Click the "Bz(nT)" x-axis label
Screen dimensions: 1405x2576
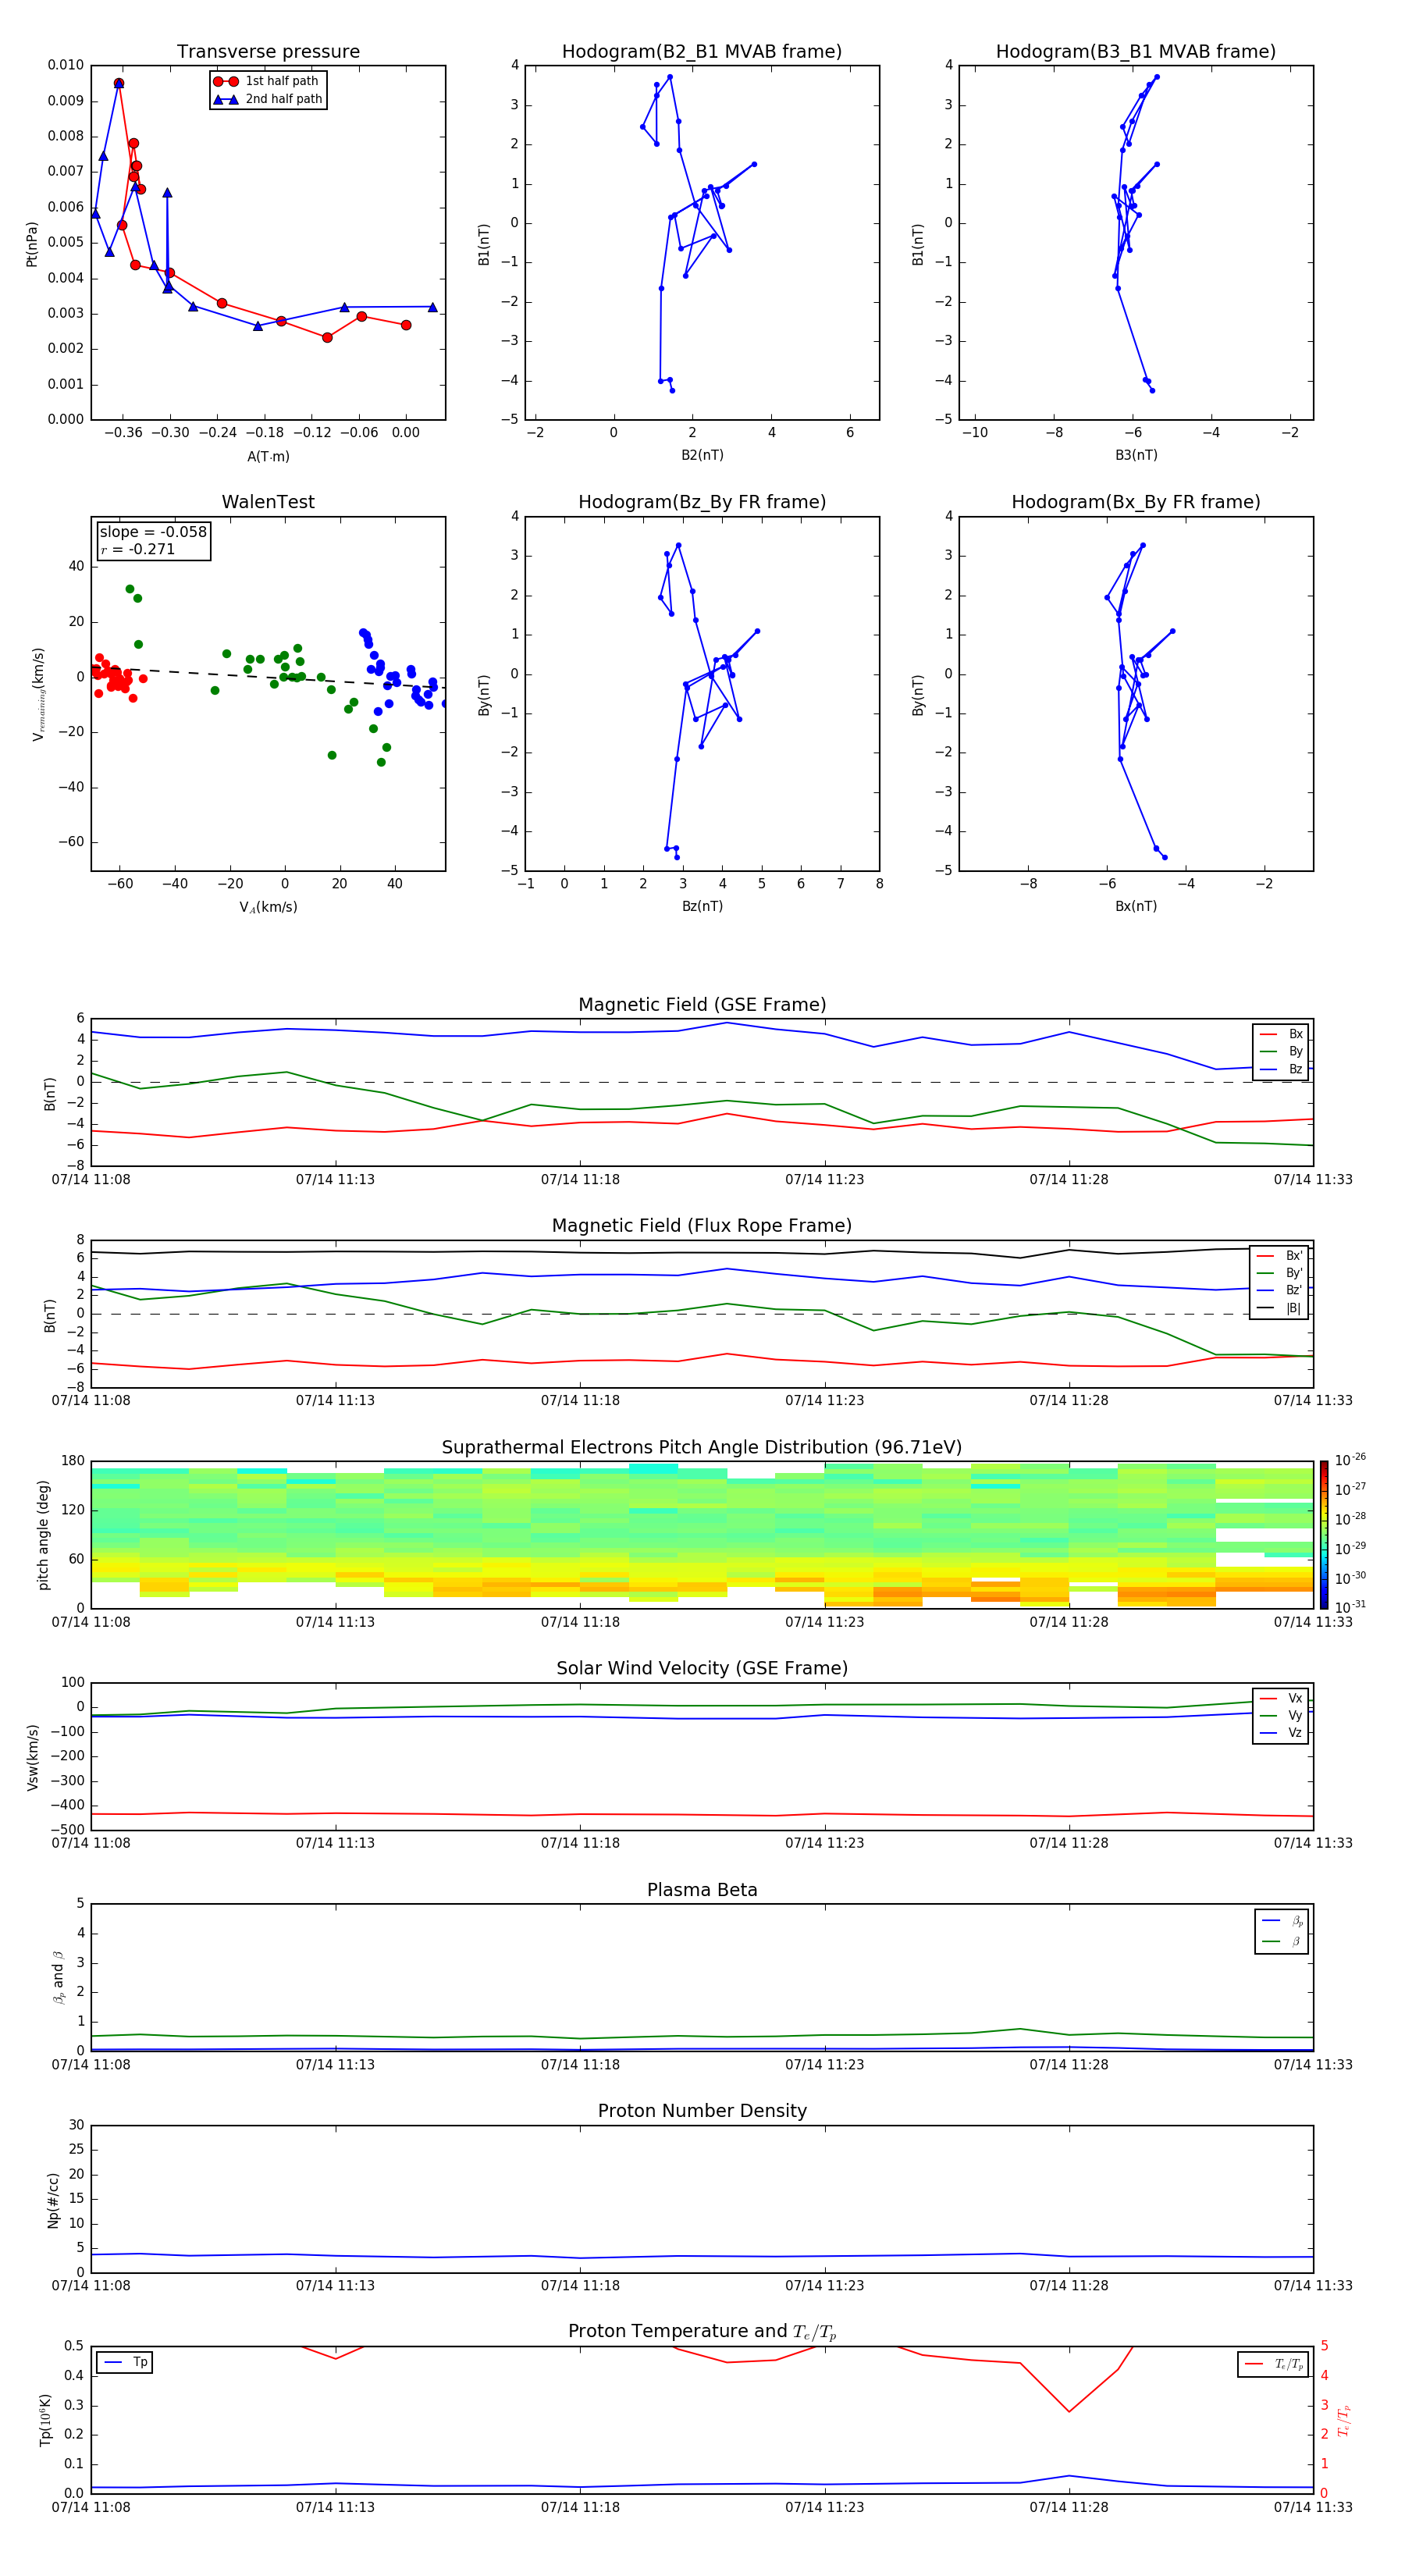coord(702,907)
